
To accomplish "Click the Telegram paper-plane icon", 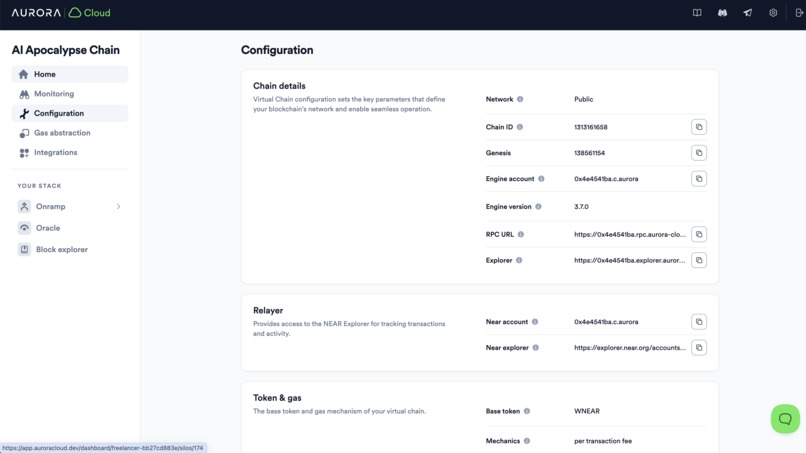I will 747,13.
